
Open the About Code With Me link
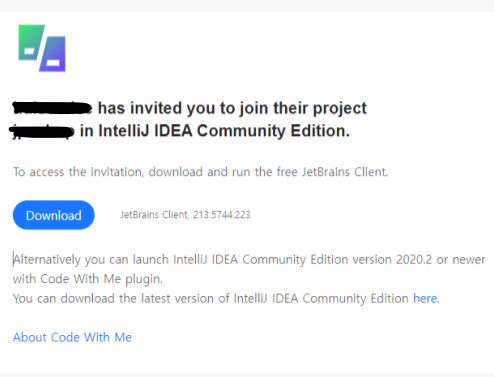(72, 337)
